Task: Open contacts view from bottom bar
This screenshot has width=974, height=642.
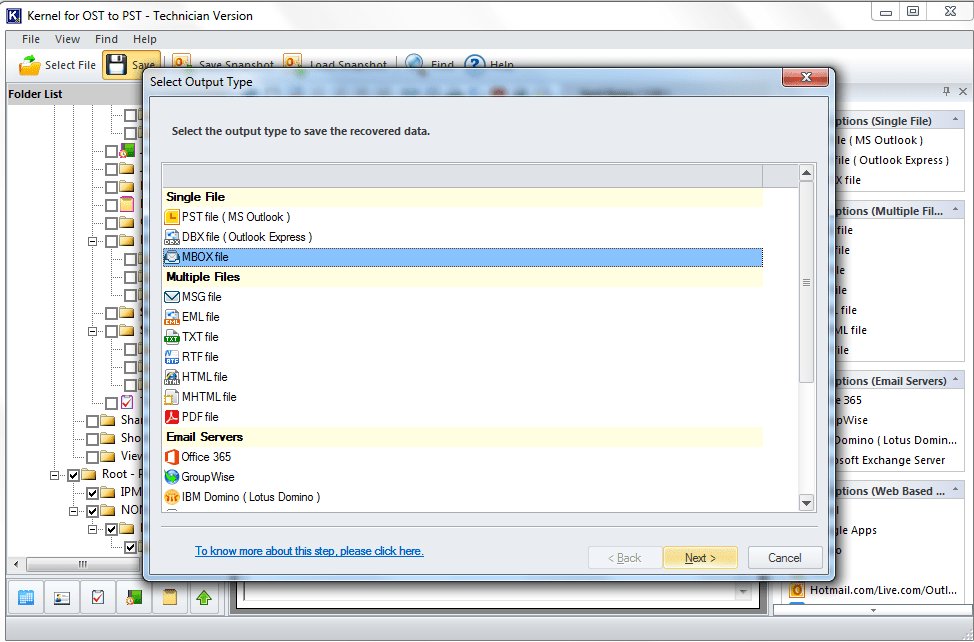Action: (x=61, y=597)
